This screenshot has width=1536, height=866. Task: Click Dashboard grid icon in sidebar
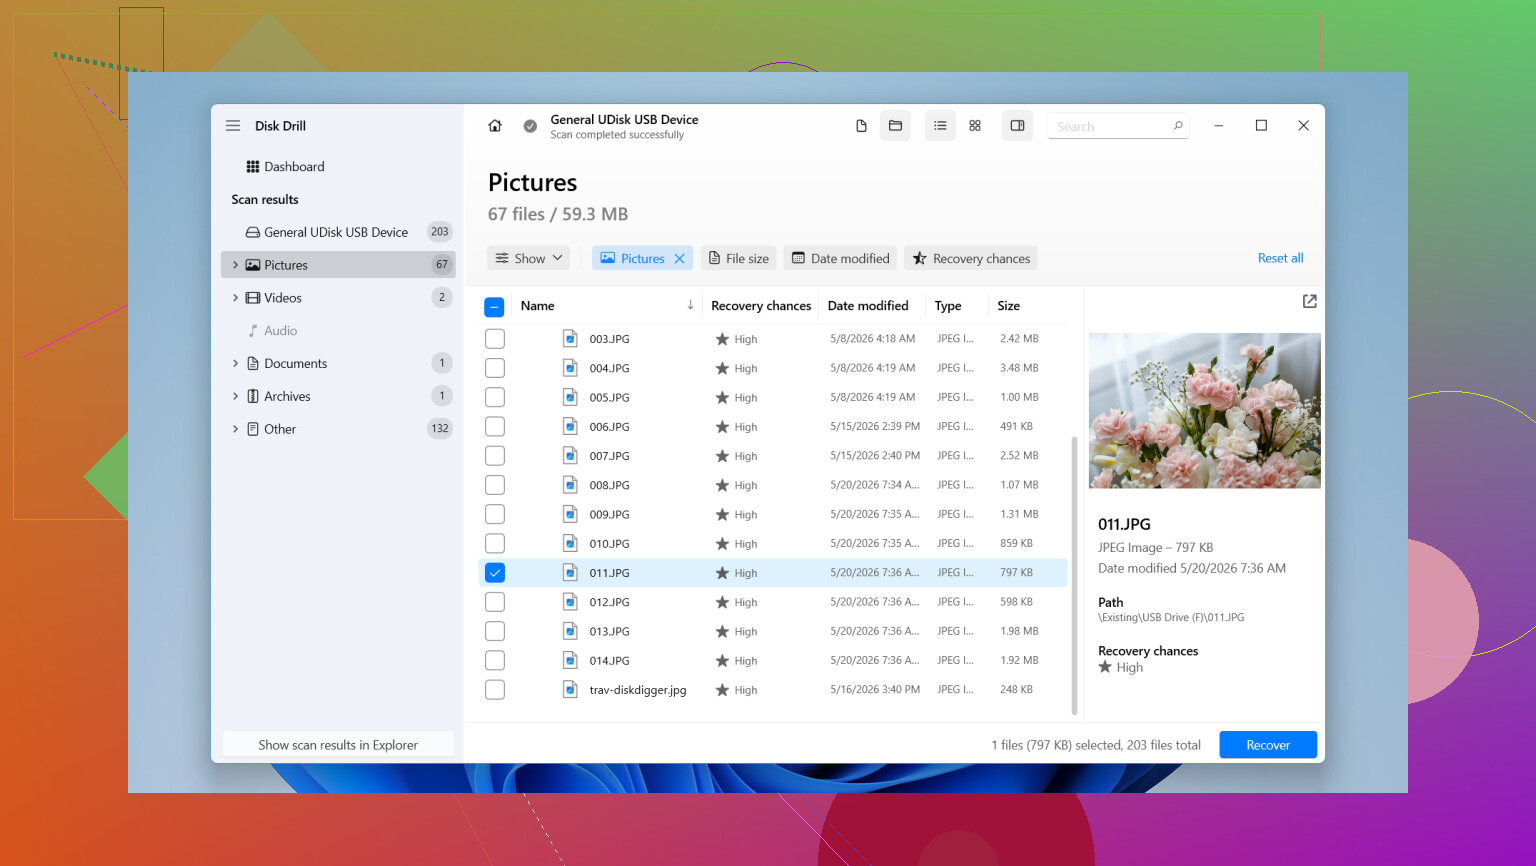pos(253,167)
